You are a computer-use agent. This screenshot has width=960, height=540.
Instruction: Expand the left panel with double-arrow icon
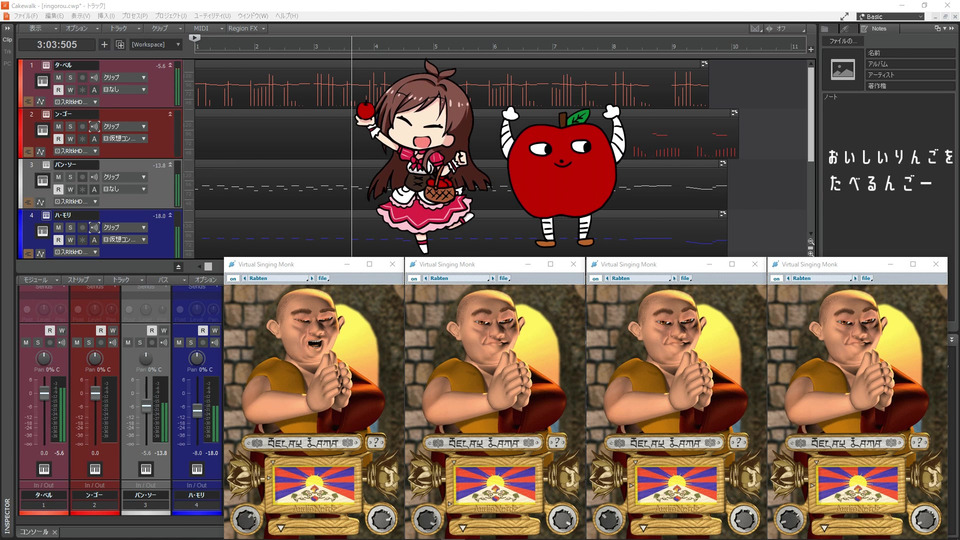[x=7, y=28]
